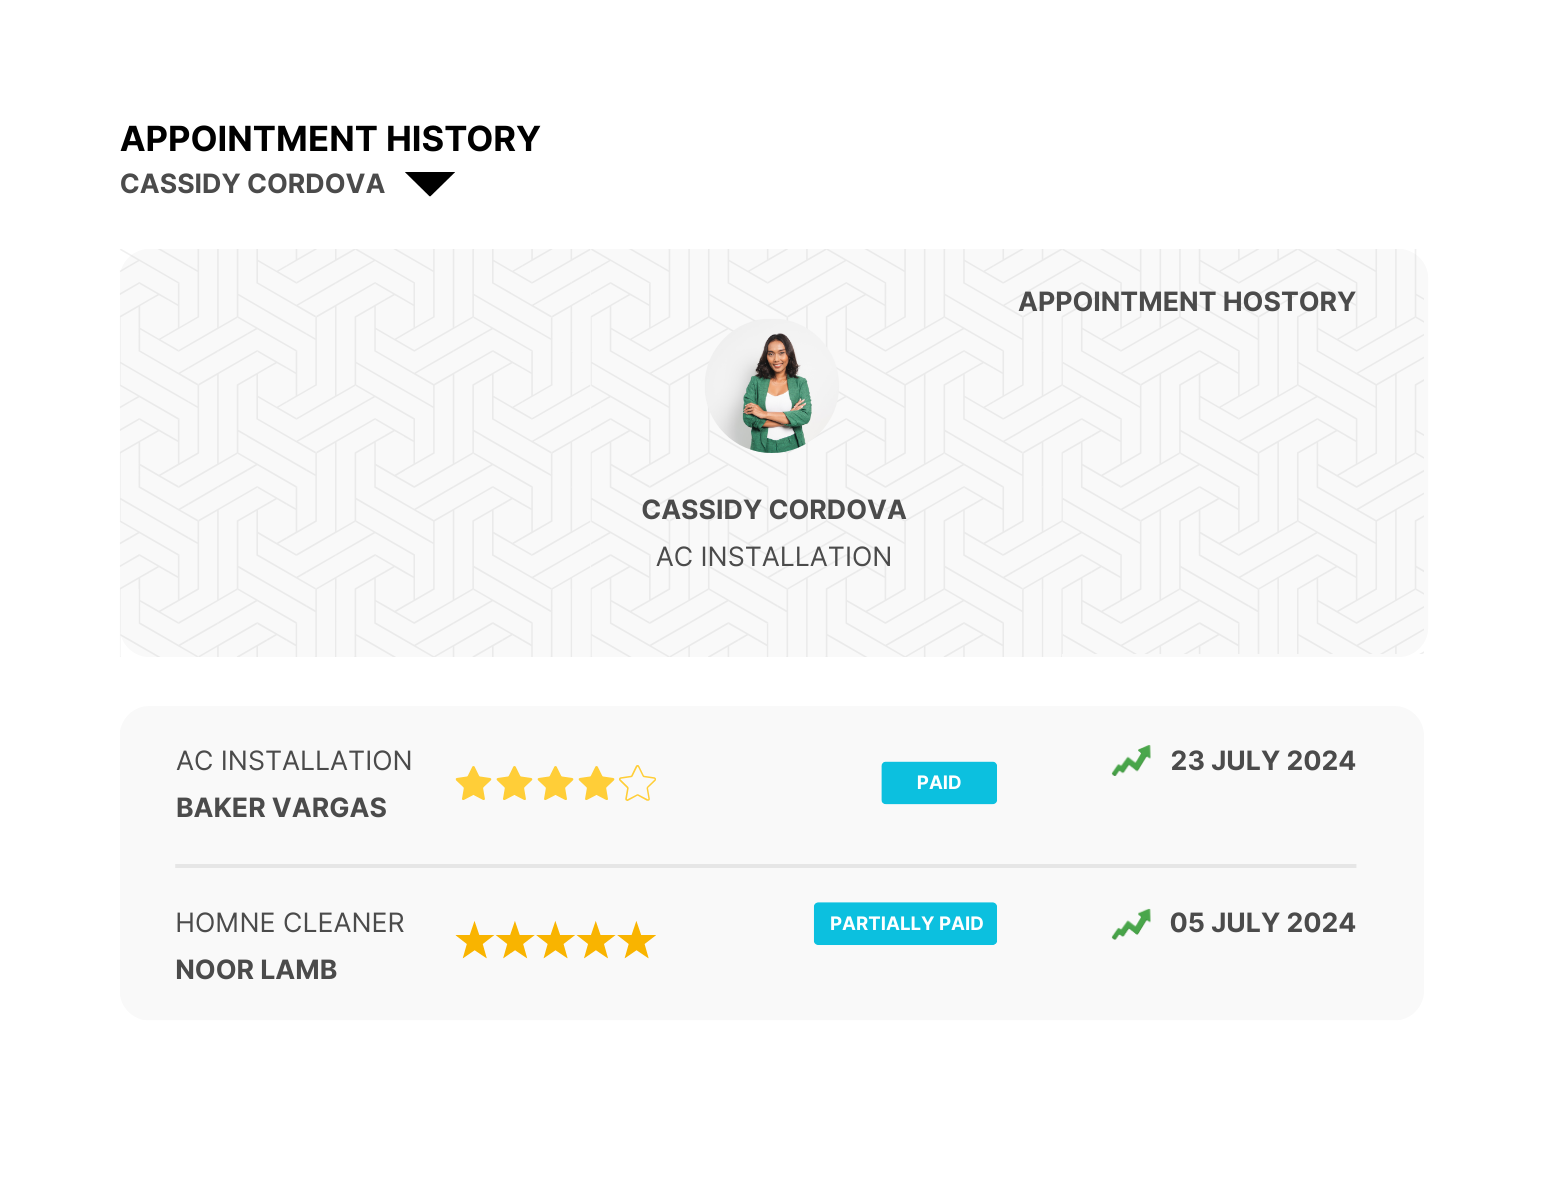Click the third star of Home Cleaner rating
The image size is (1548, 1197).
tap(555, 941)
